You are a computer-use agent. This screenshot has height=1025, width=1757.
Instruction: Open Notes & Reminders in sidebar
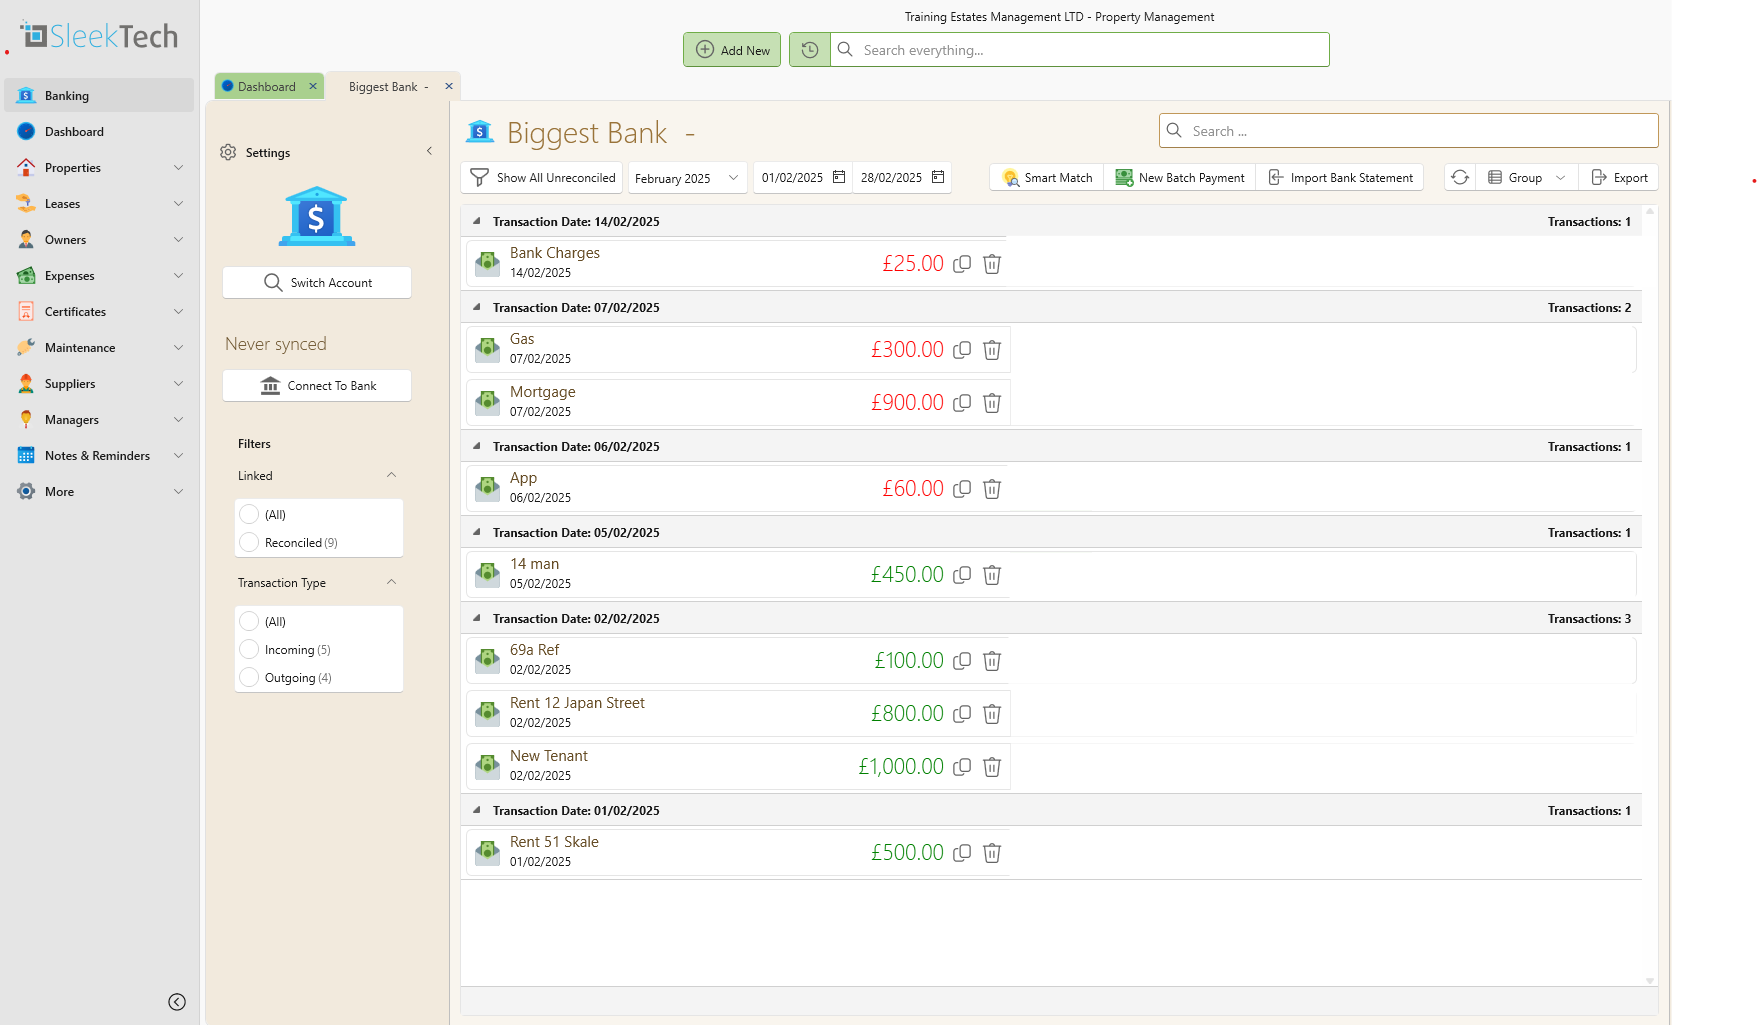point(100,455)
